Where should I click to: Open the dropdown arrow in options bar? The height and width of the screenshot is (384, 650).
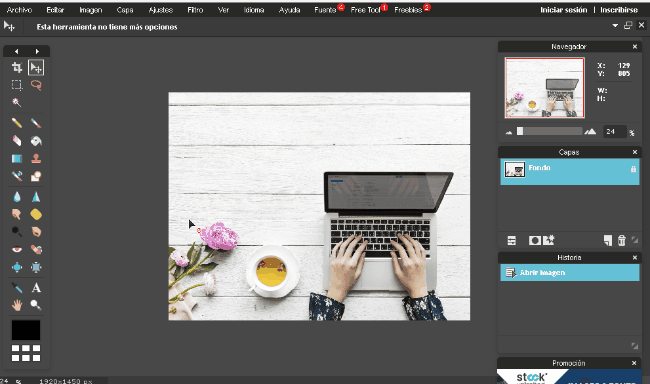tap(615, 25)
